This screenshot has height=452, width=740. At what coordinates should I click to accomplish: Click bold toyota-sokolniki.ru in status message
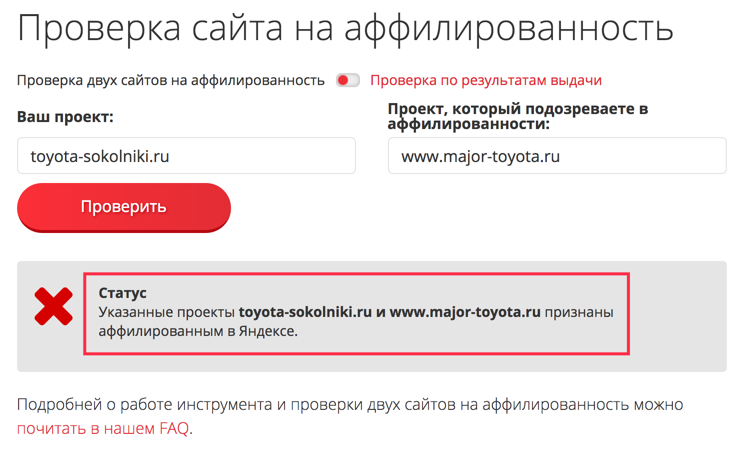click(x=305, y=312)
